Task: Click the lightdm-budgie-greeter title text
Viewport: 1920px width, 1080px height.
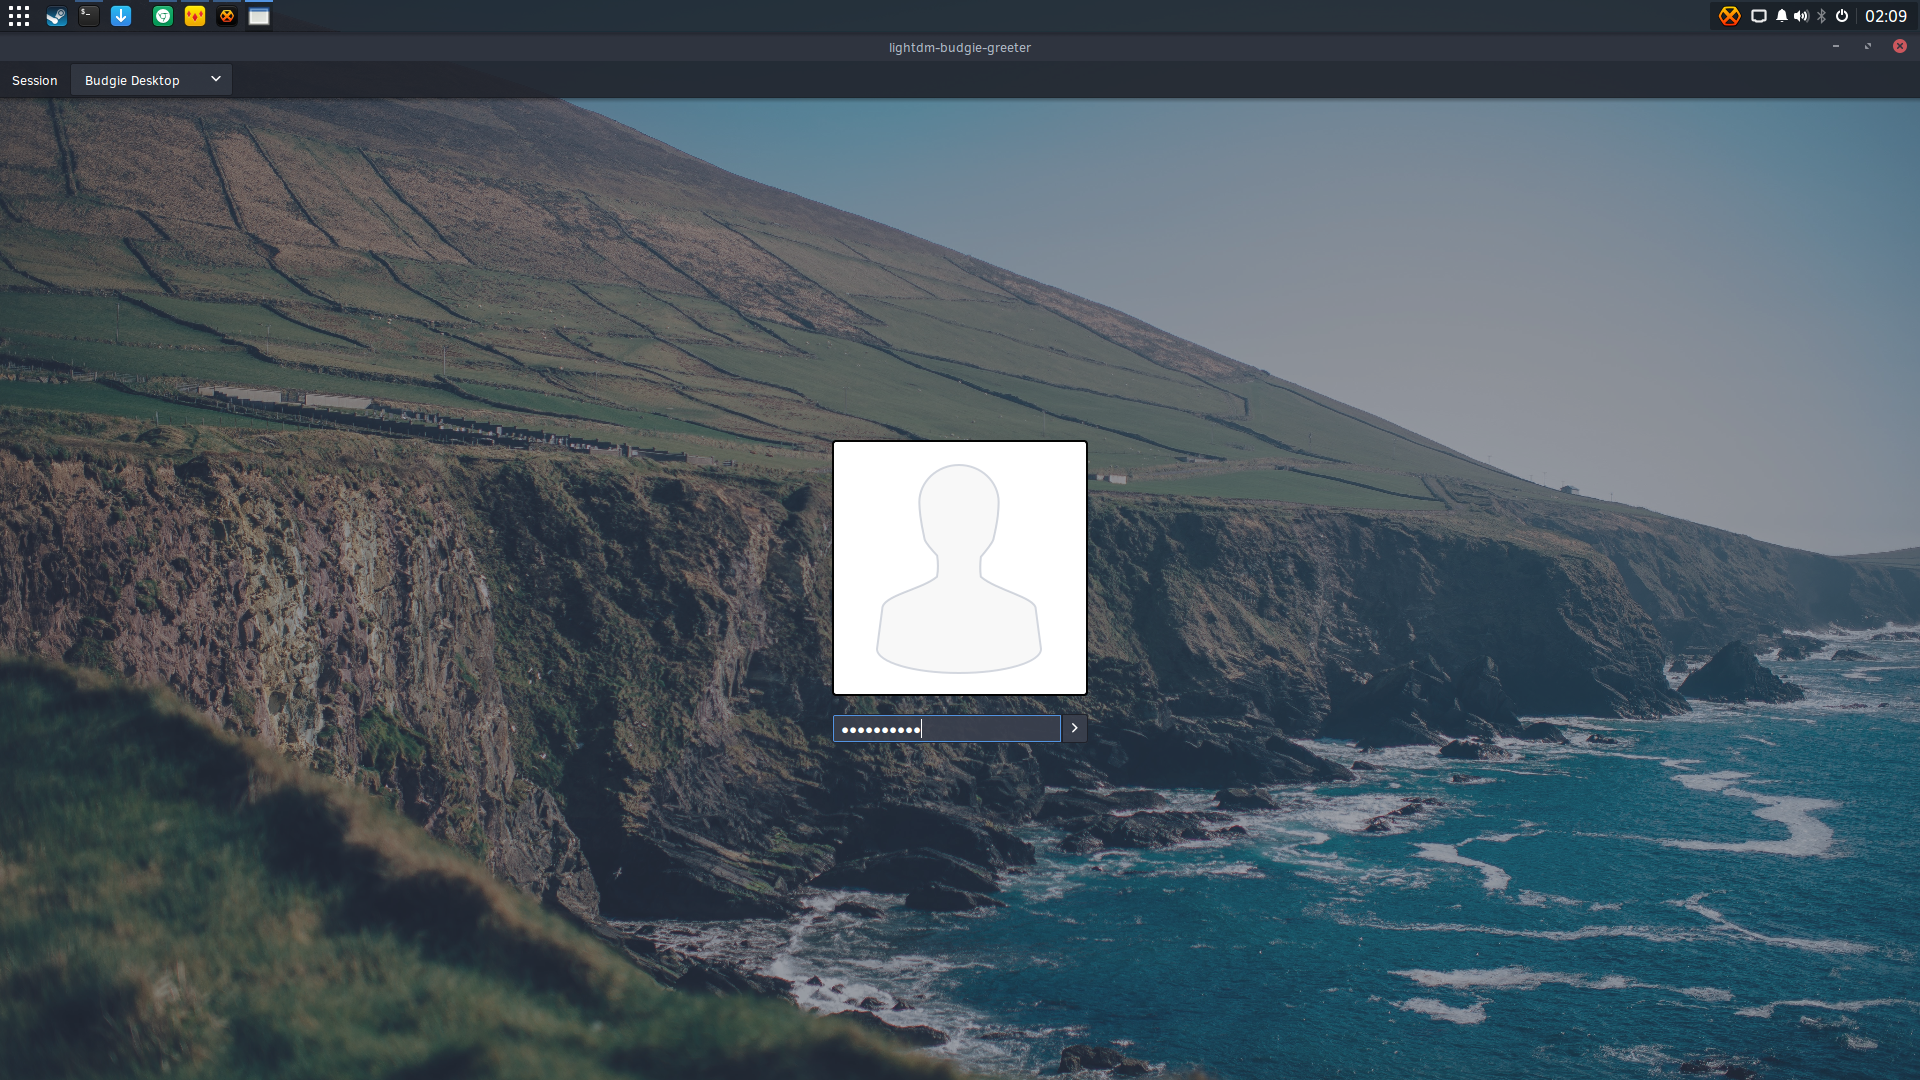Action: [960, 47]
